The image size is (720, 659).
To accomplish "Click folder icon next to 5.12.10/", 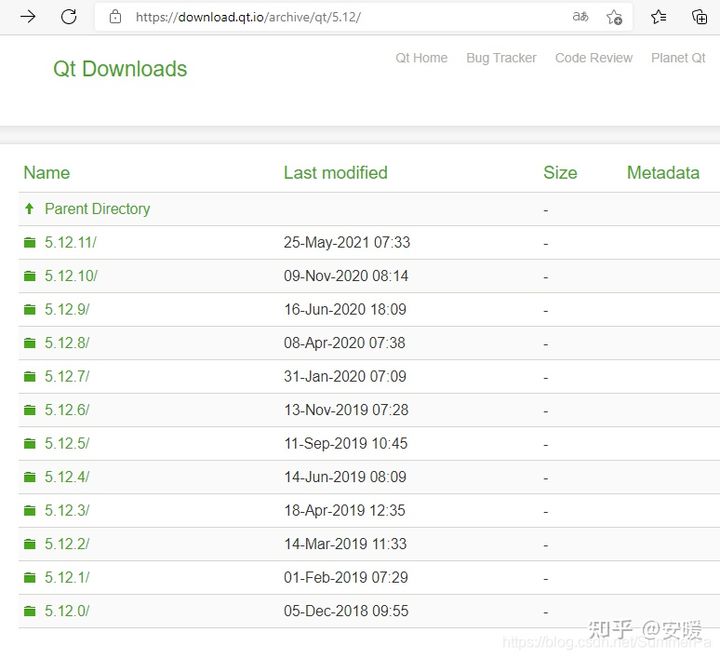I will [x=29, y=276].
